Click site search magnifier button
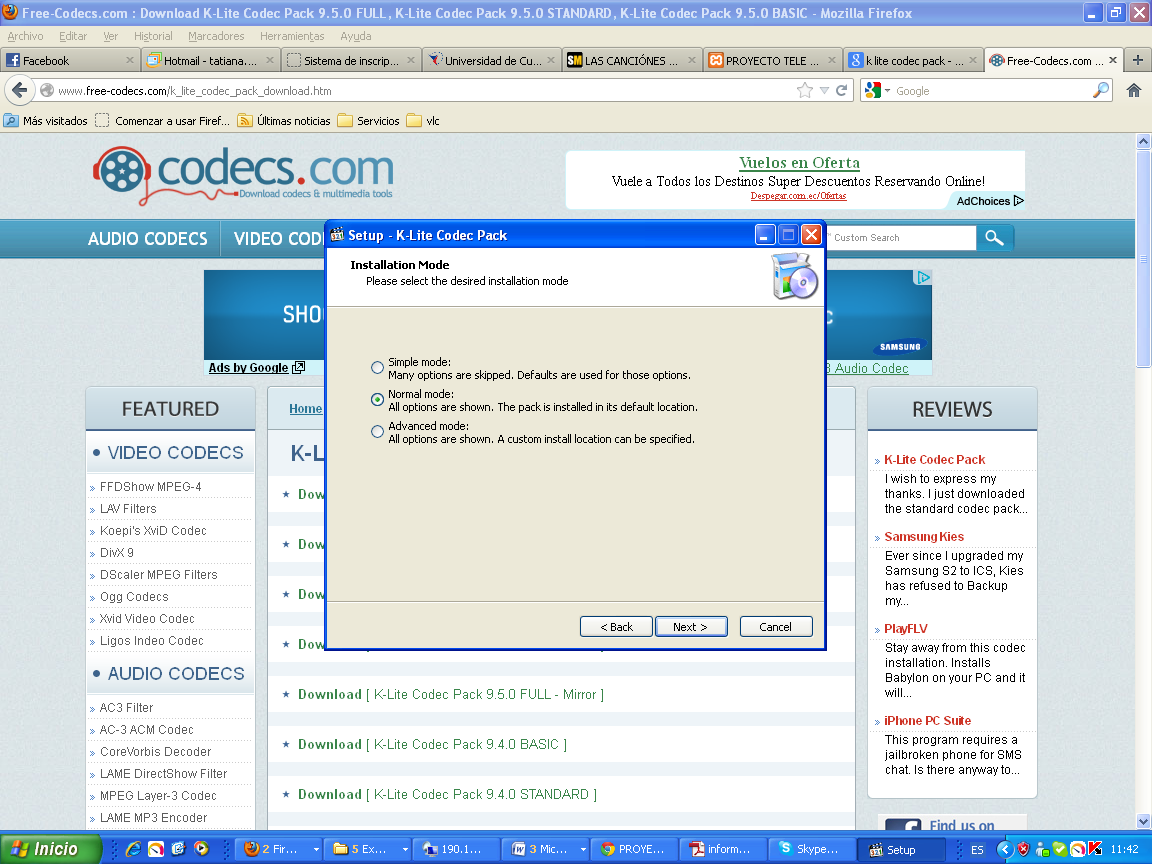Image resolution: width=1152 pixels, height=864 pixels. [x=994, y=237]
